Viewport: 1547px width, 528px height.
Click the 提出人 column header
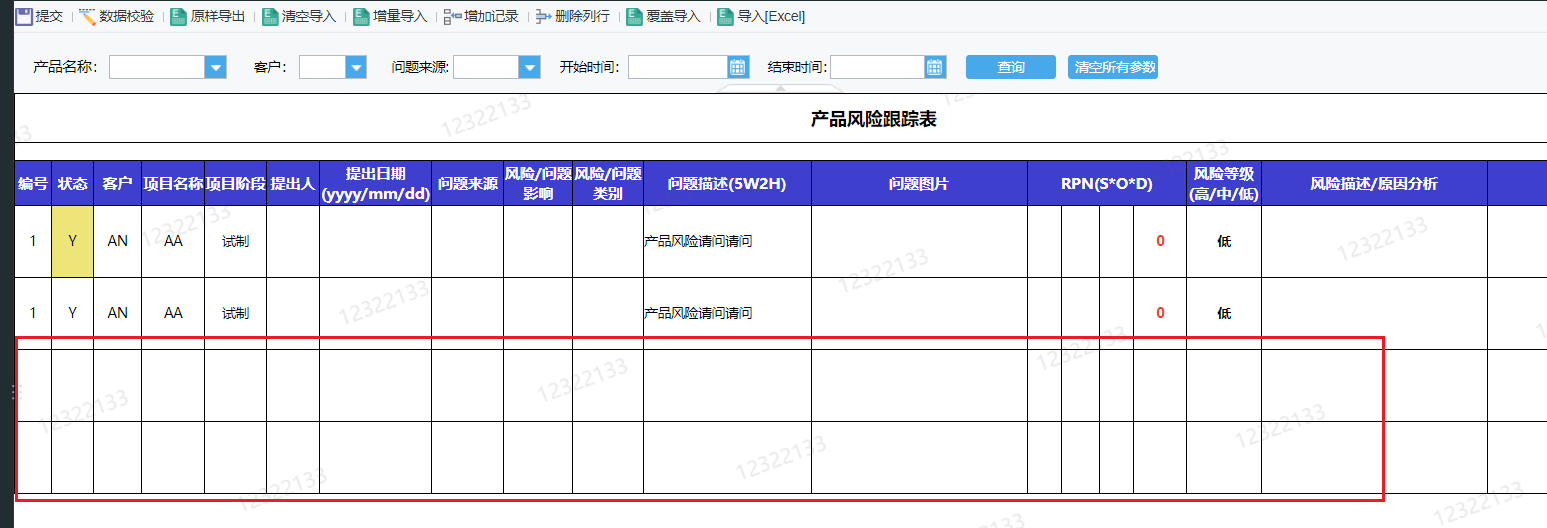click(x=293, y=184)
